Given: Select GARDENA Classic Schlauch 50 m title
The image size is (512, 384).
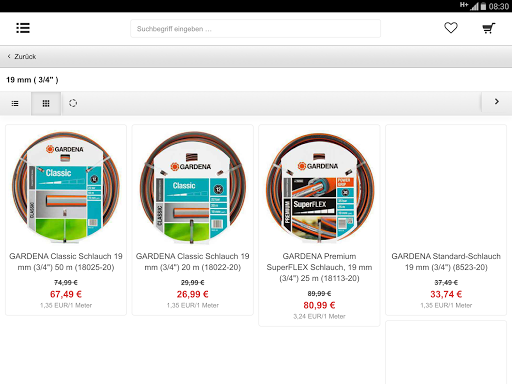Looking at the screenshot, I should point(66,262).
